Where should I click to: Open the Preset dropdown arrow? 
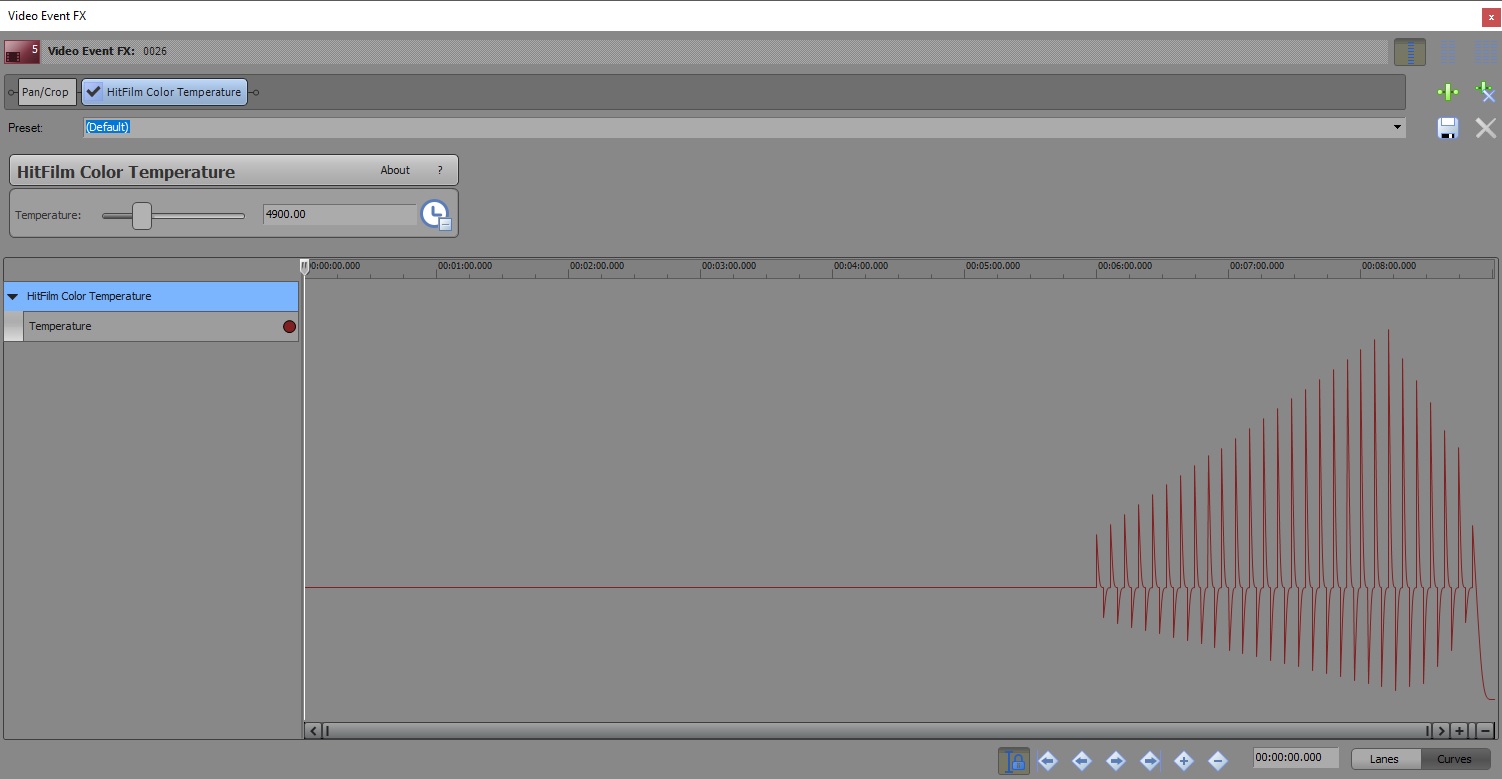pos(1398,128)
